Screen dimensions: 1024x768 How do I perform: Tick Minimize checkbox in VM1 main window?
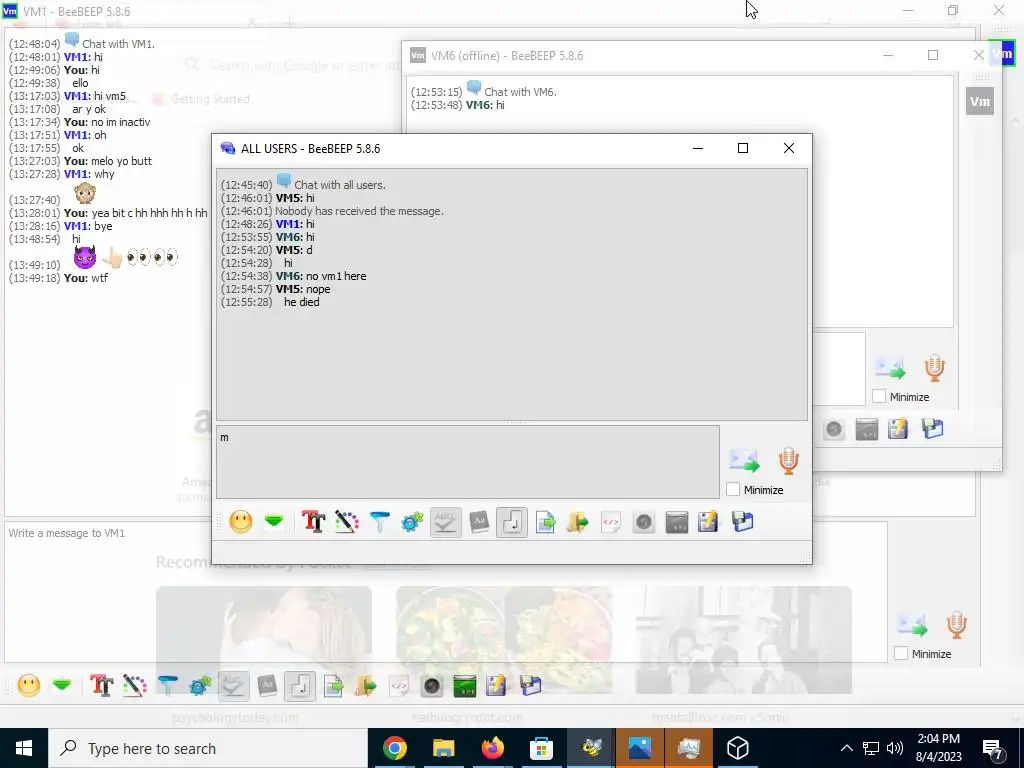coord(901,654)
